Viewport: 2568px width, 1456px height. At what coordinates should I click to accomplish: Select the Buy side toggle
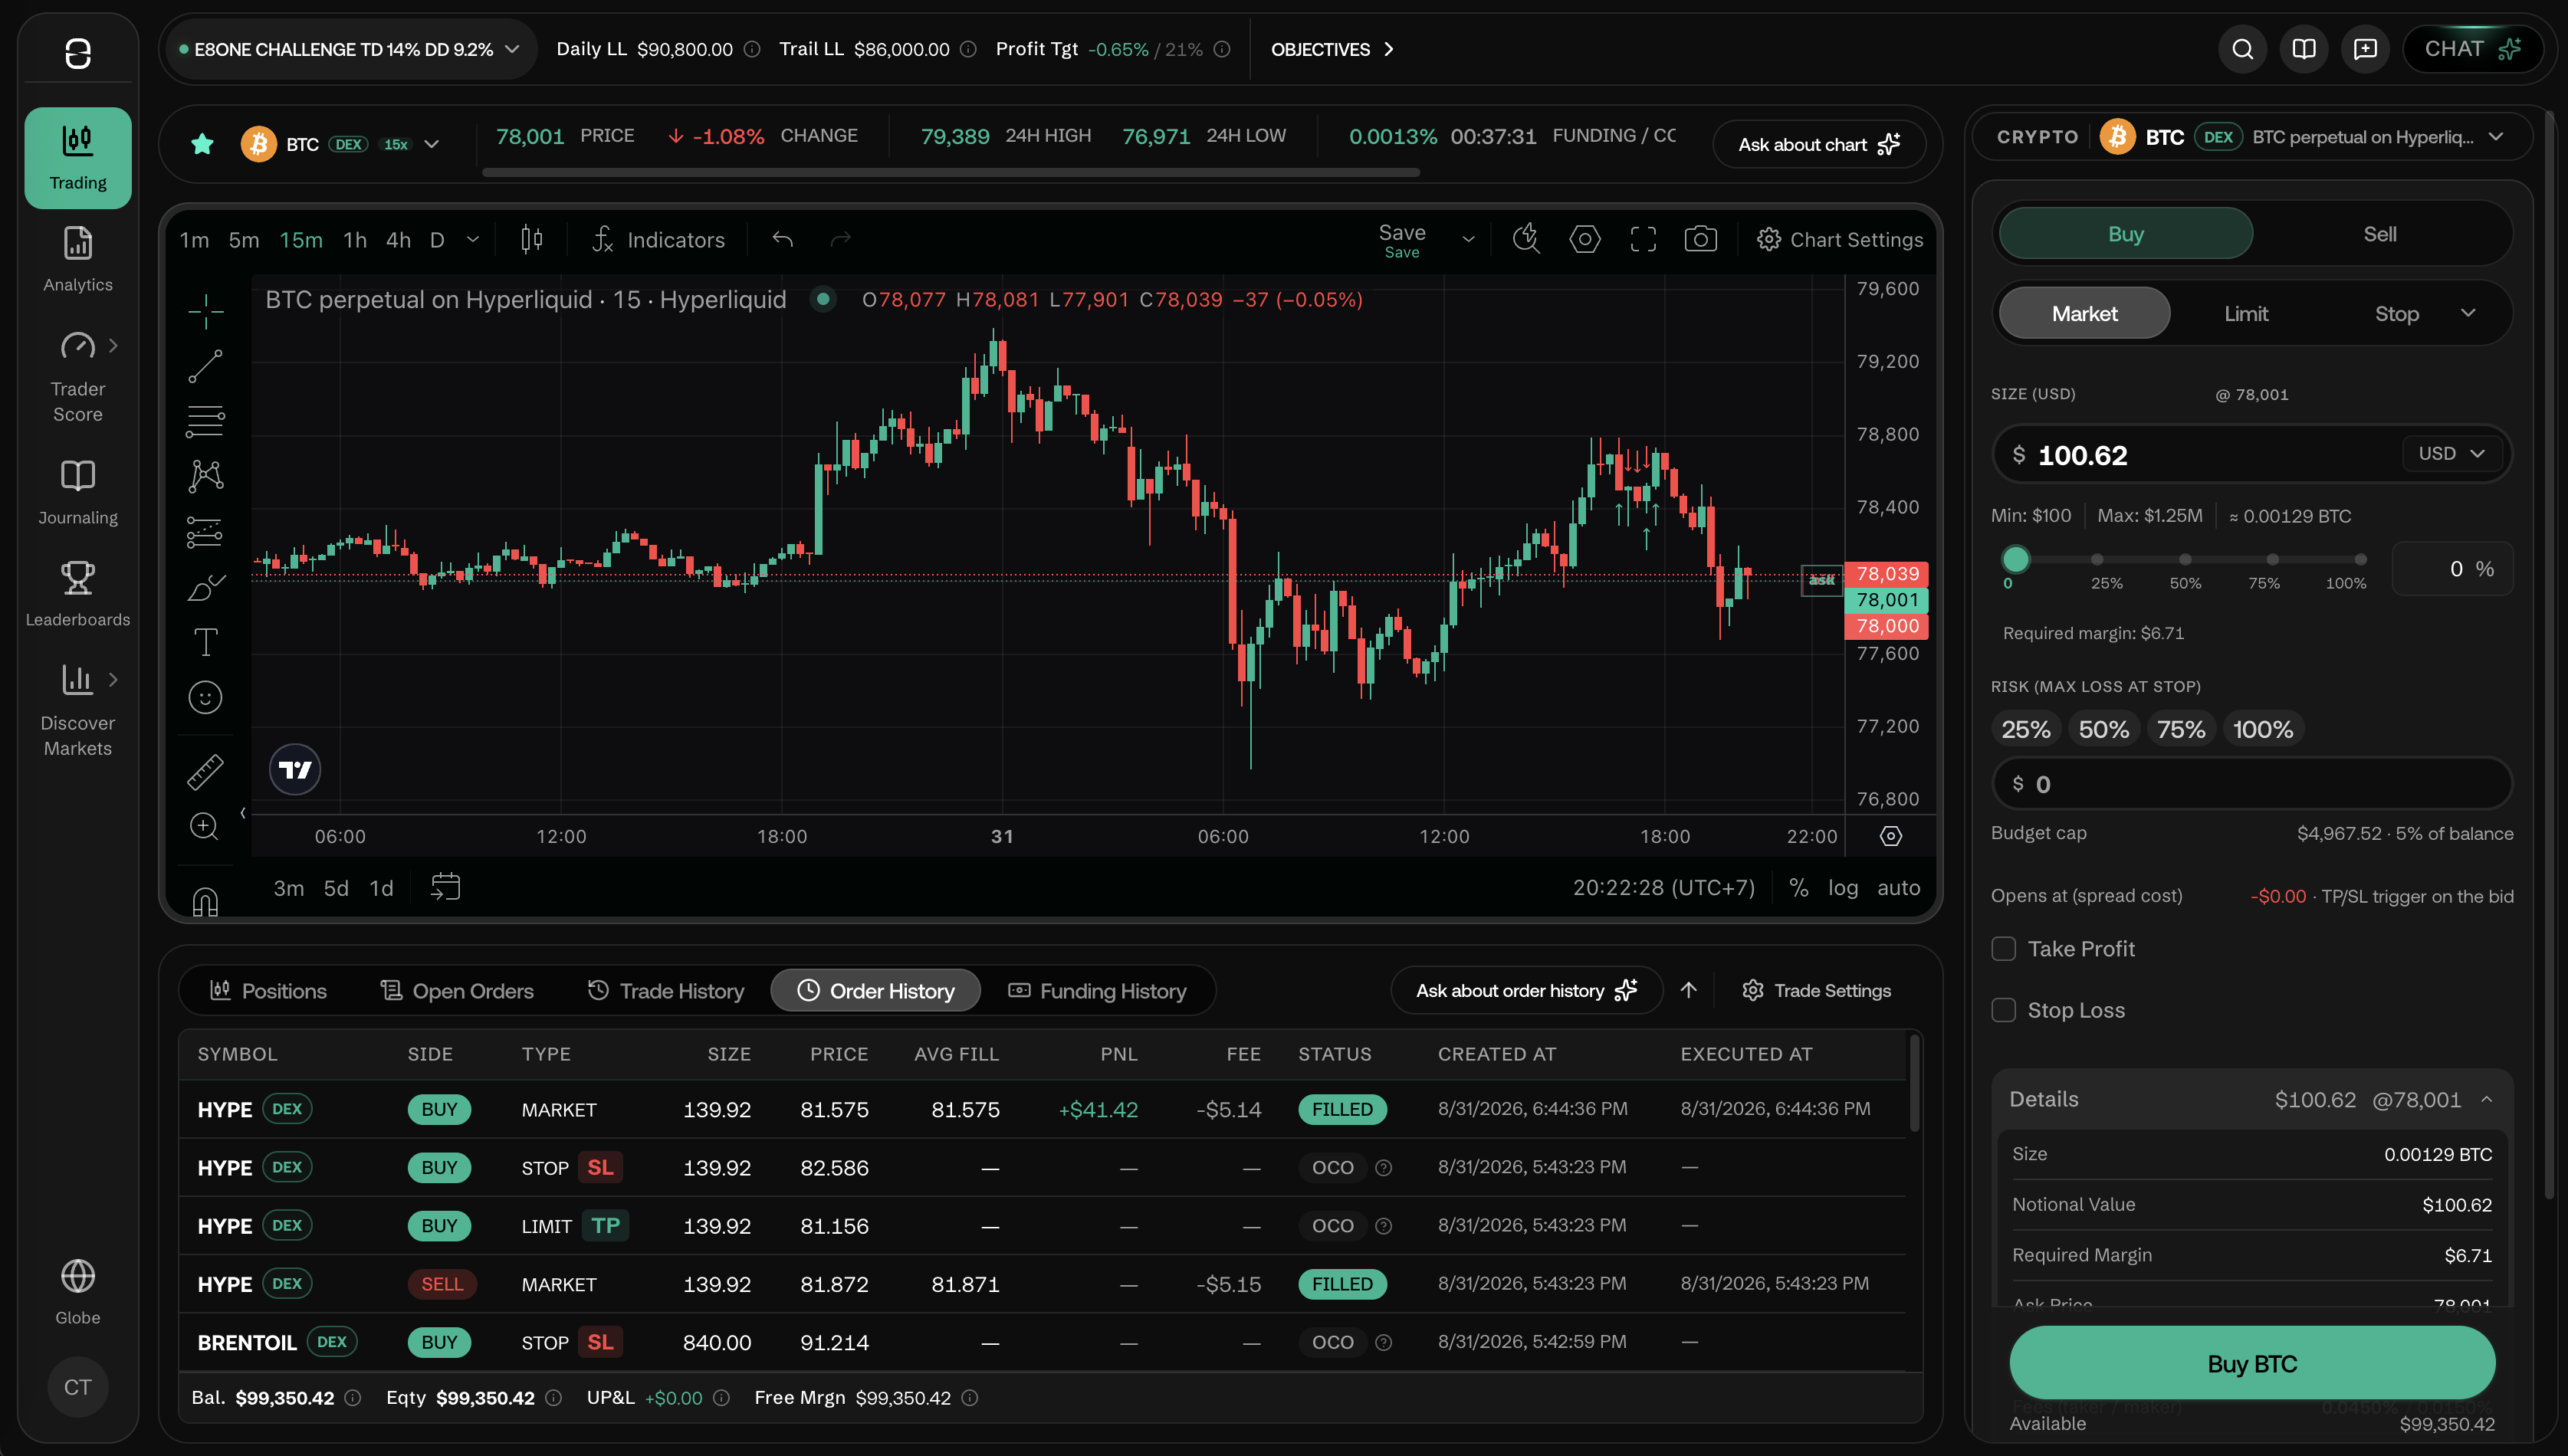point(2125,234)
